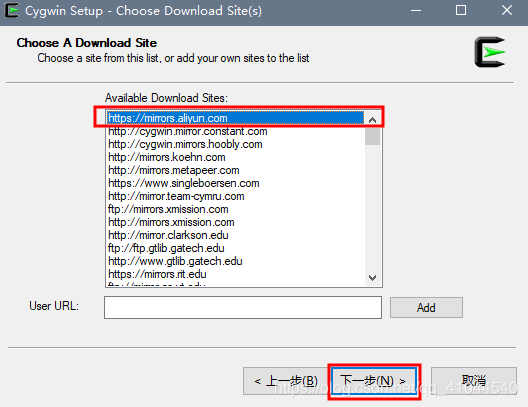This screenshot has height=407, width=528.
Task: Click the Add button
Action: tap(426, 307)
